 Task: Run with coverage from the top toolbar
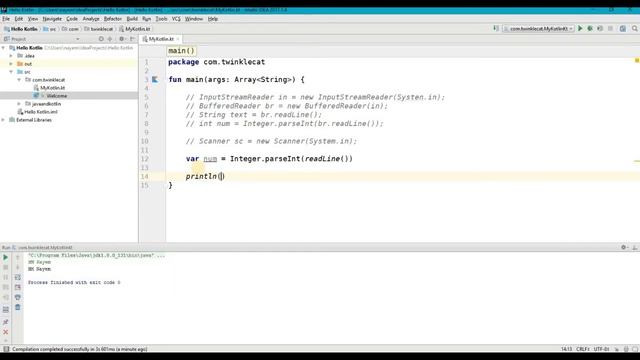(600, 29)
